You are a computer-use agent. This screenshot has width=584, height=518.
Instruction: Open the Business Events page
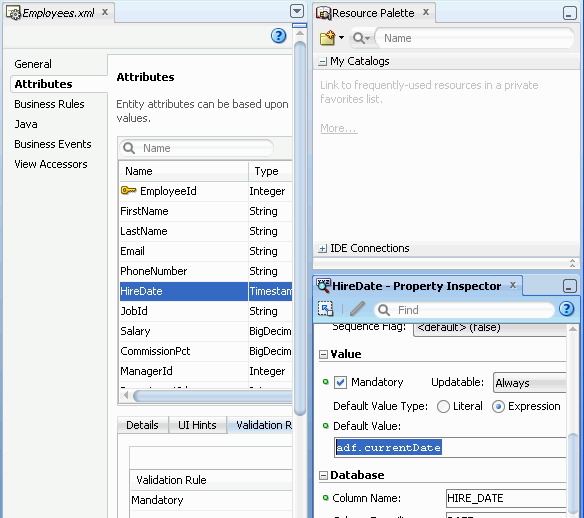pyautogui.click(x=53, y=144)
